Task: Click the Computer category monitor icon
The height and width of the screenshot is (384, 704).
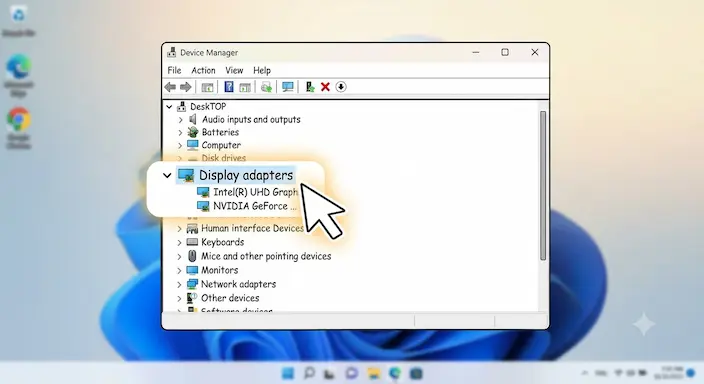Action: pos(193,145)
